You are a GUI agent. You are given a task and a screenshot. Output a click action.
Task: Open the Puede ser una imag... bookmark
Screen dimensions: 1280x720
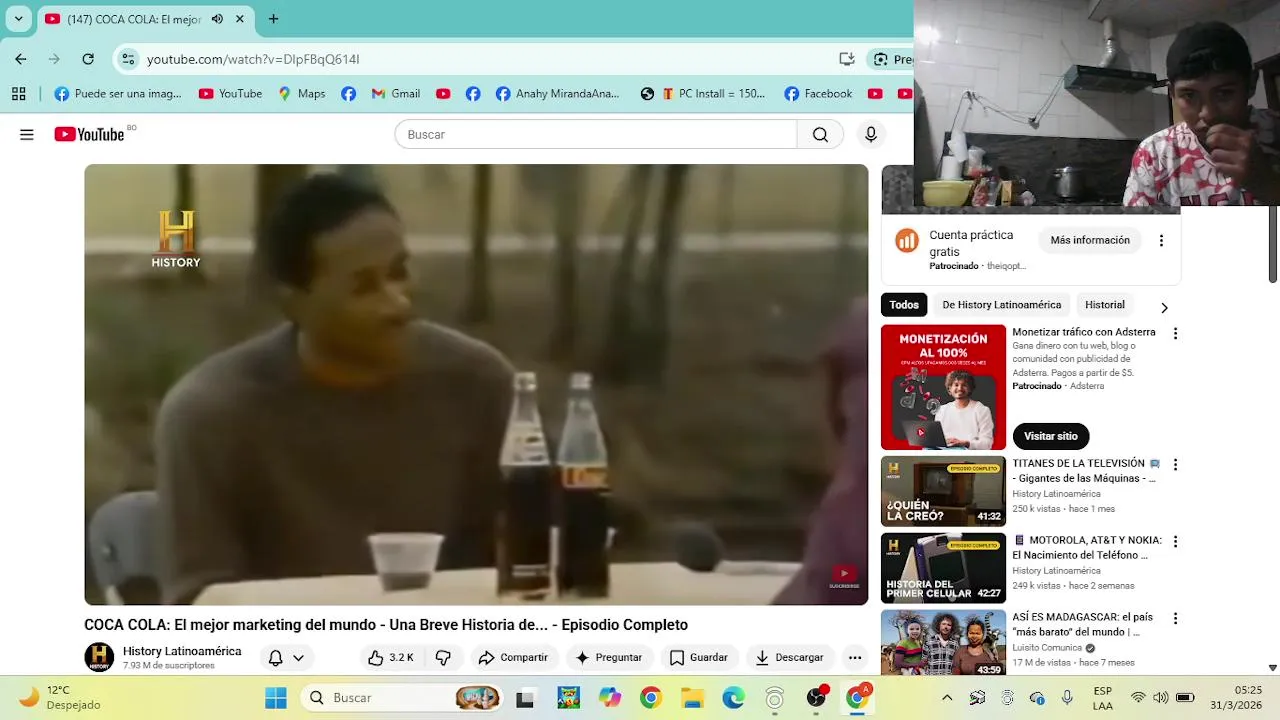118,93
